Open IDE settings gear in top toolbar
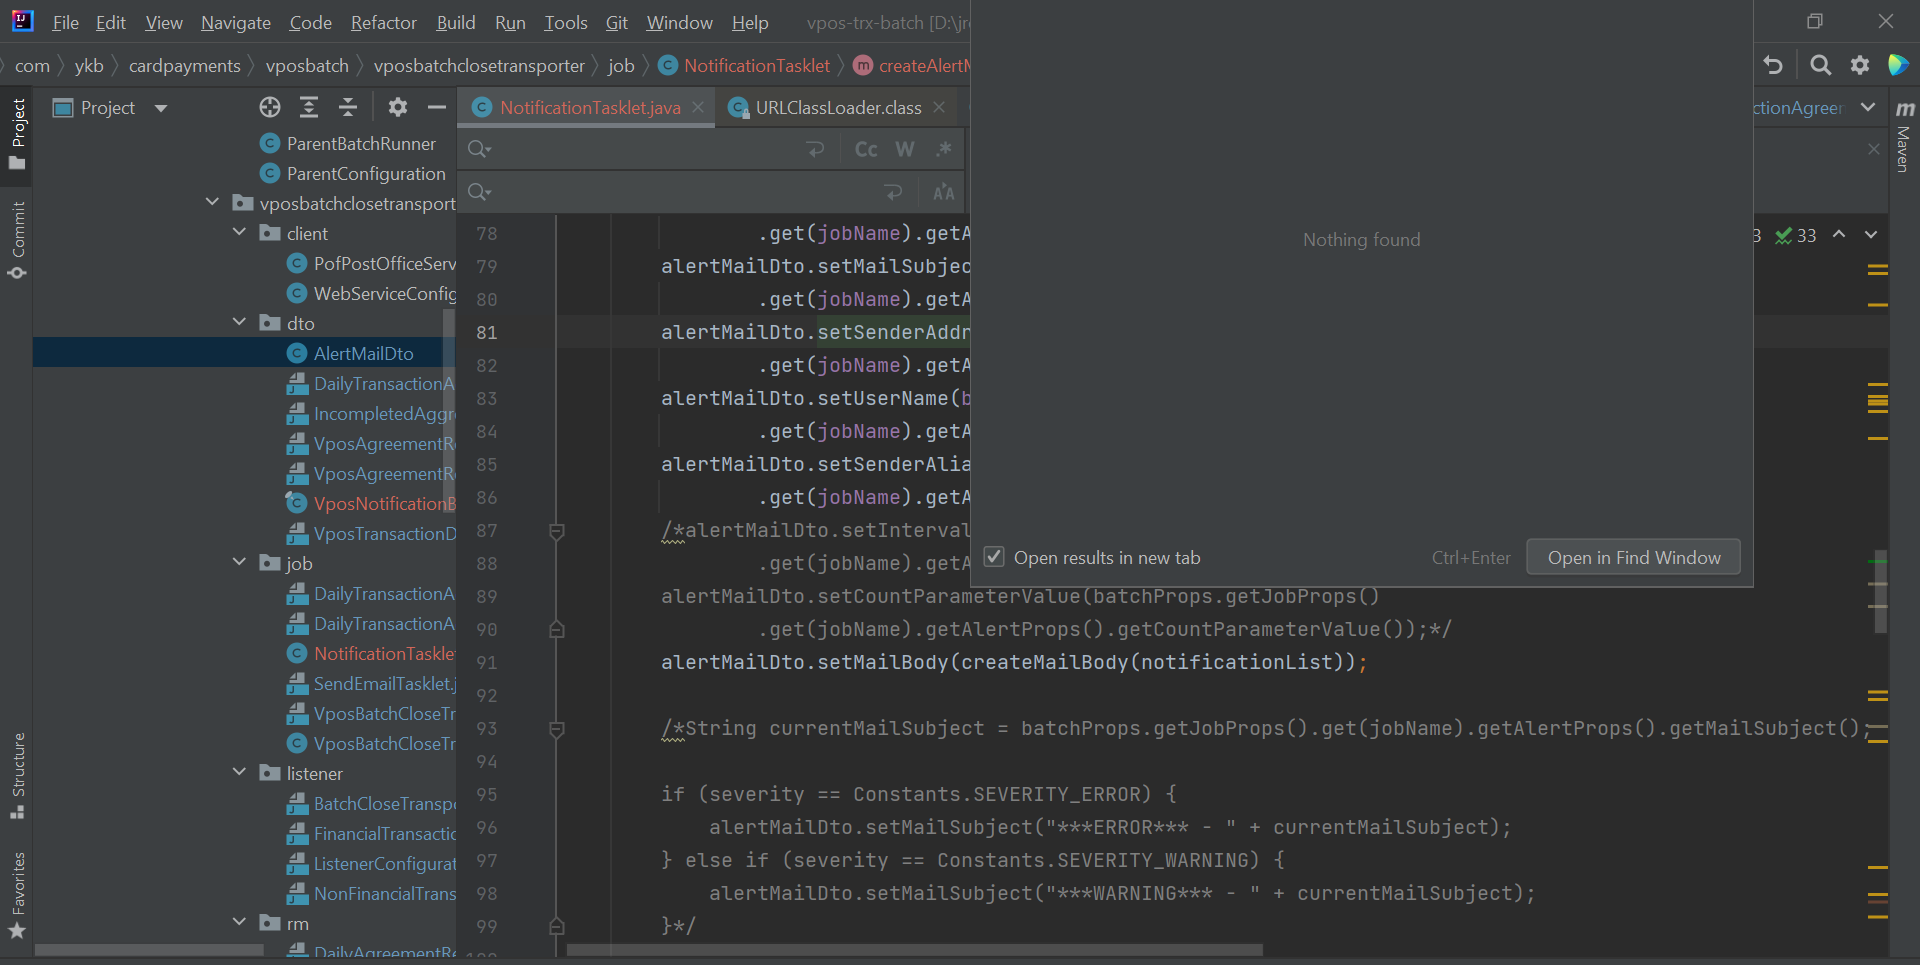 click(x=1860, y=65)
